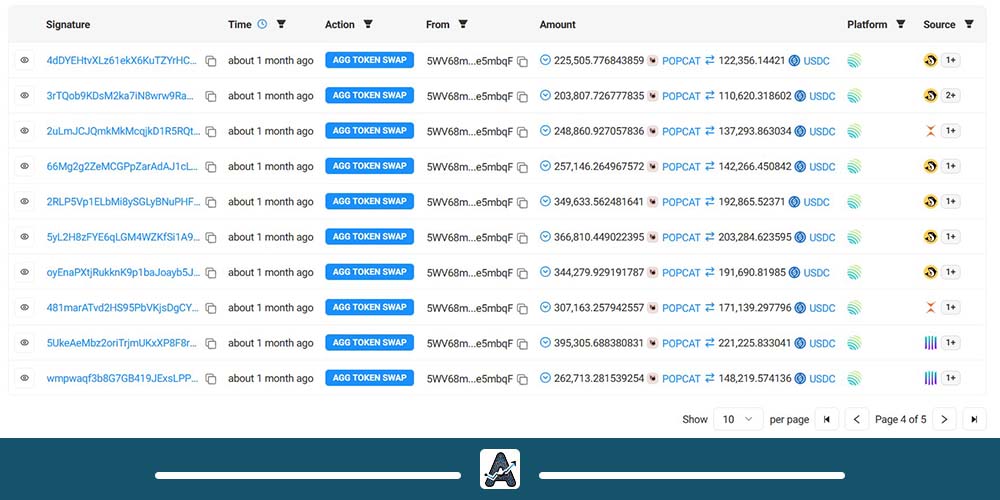1000x500 pixels.
Task: Filter the Action column
Action: tap(368, 24)
